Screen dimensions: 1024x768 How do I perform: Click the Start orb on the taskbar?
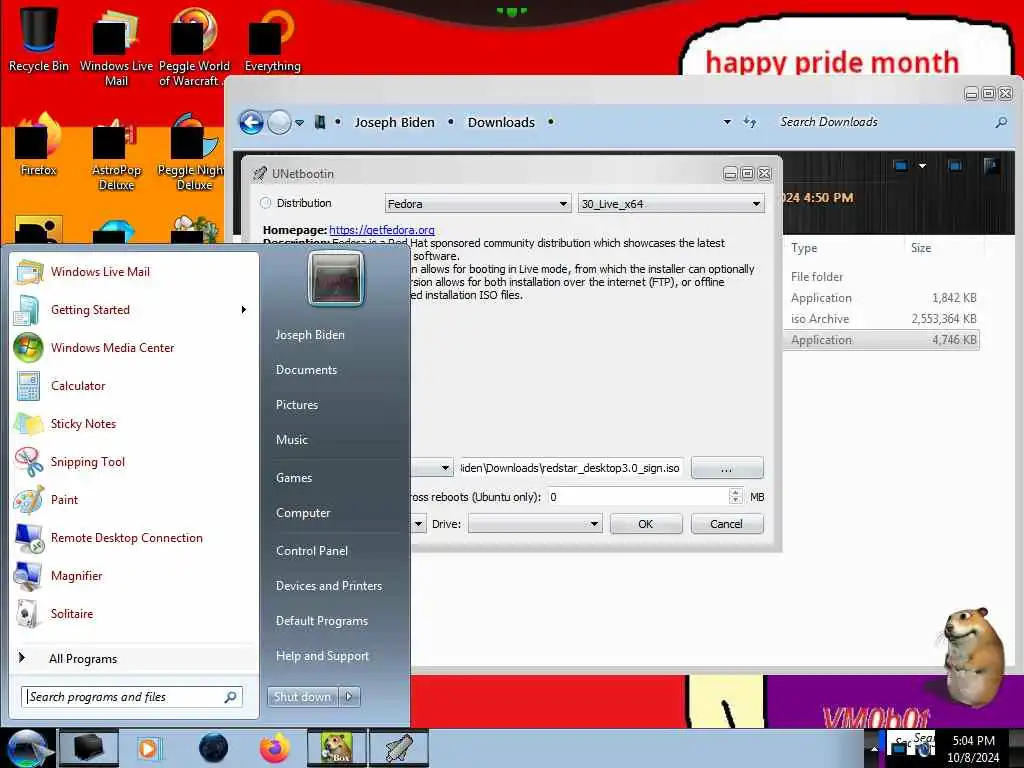coord(27,748)
